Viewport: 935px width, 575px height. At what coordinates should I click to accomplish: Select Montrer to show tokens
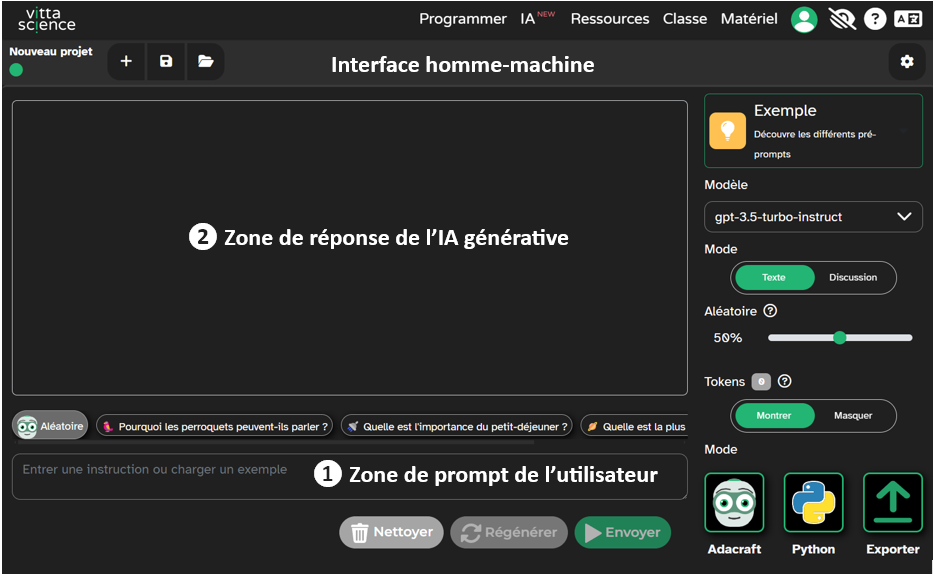pos(774,416)
